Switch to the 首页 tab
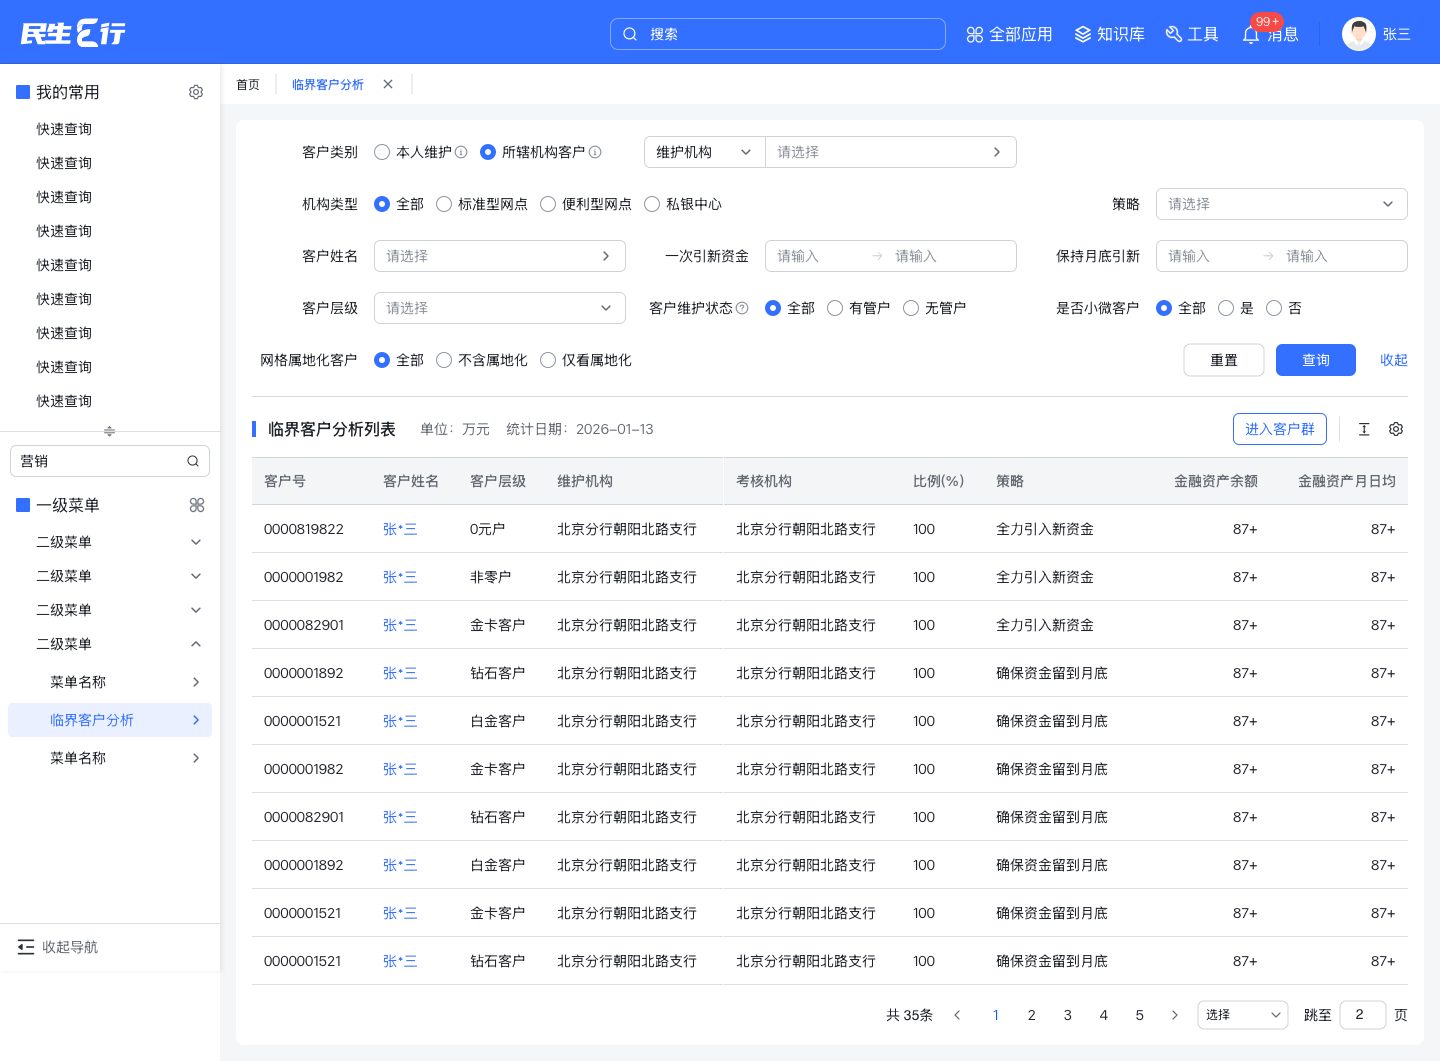 (248, 85)
